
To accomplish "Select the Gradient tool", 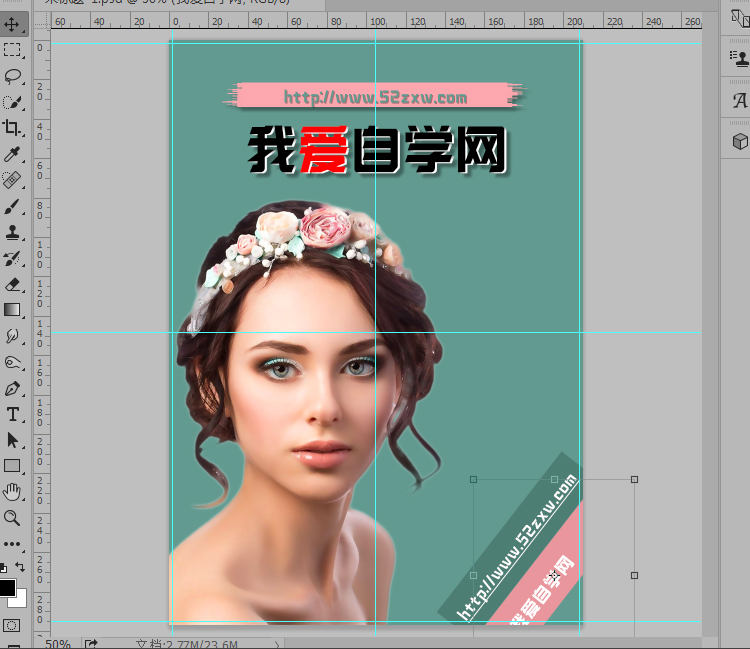I will 12,310.
